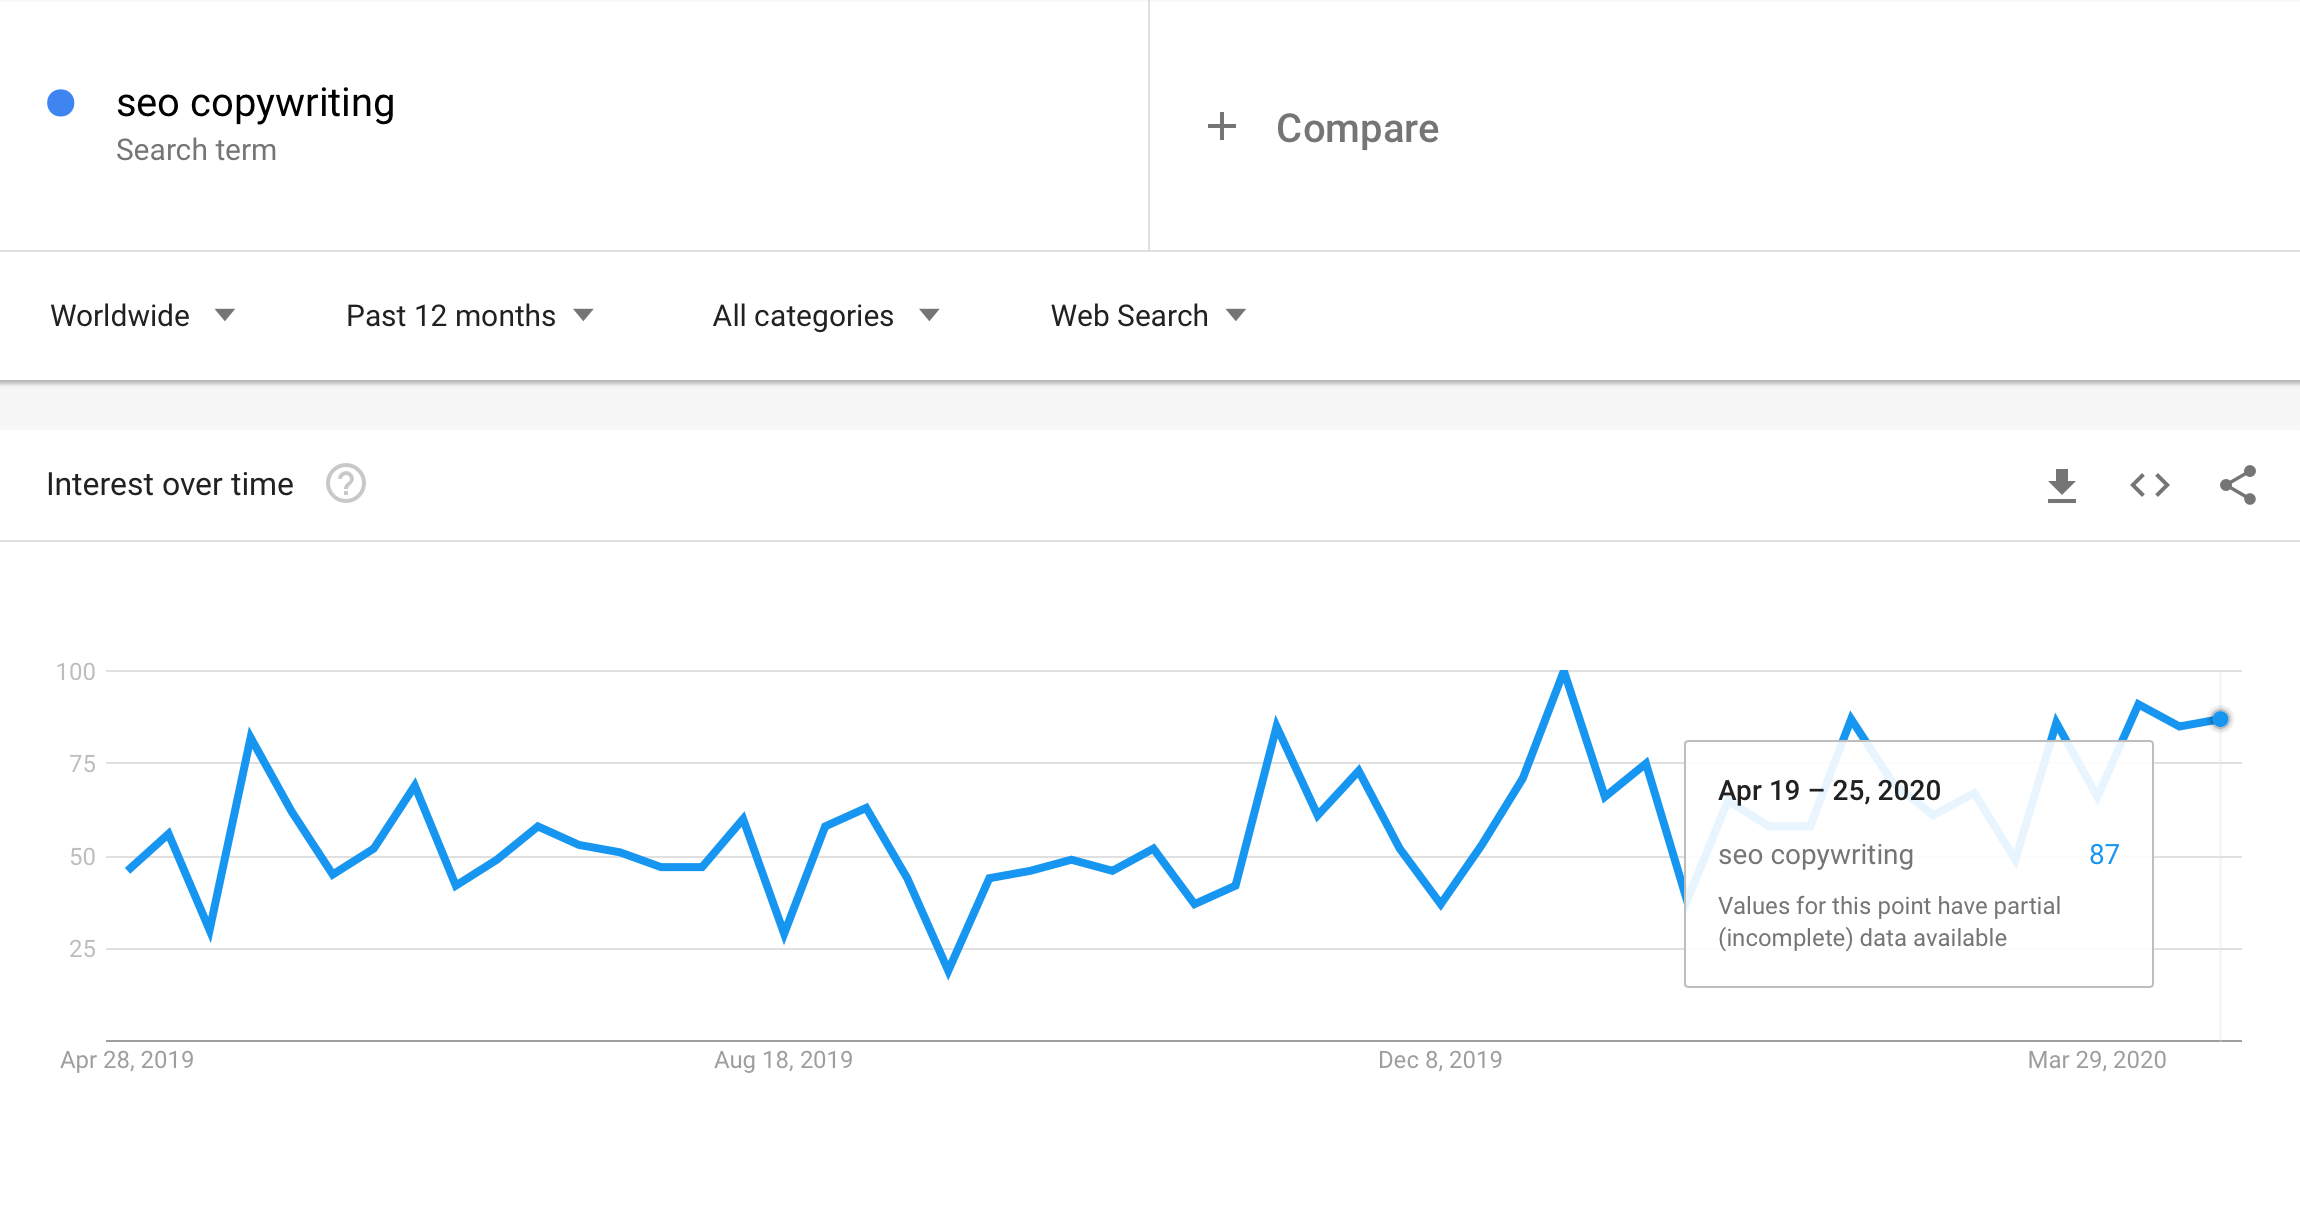Click the plus icon next to Compare

pyautogui.click(x=1222, y=127)
